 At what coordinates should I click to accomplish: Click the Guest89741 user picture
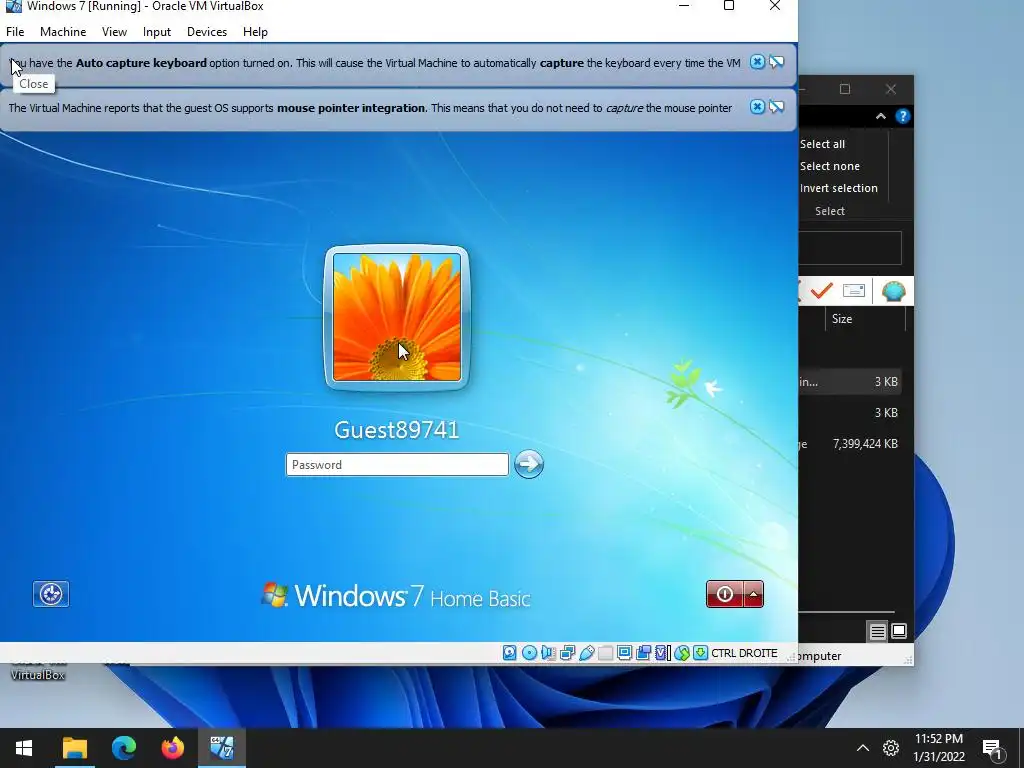(x=397, y=317)
